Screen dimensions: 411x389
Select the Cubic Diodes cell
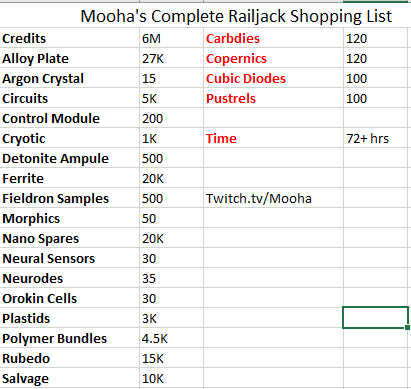tap(273, 78)
